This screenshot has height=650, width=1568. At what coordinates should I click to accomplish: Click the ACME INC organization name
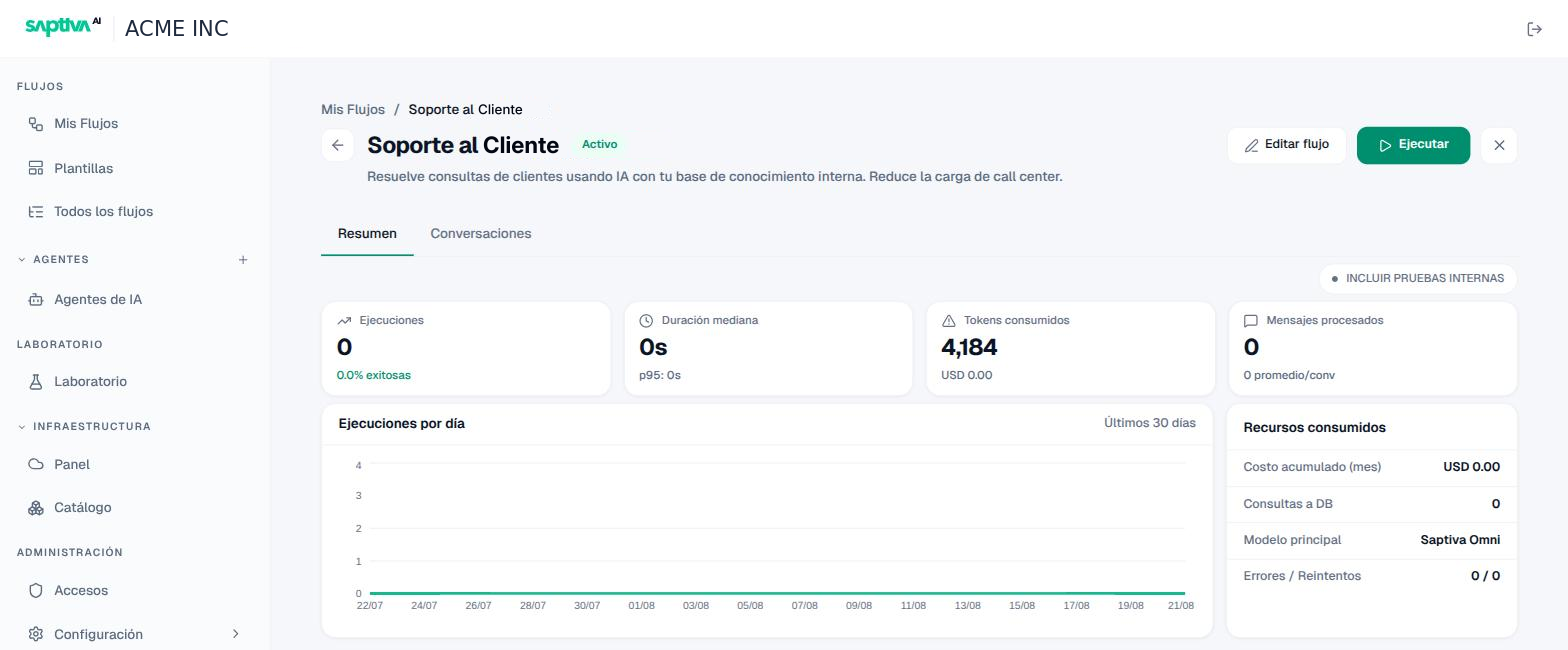point(177,29)
